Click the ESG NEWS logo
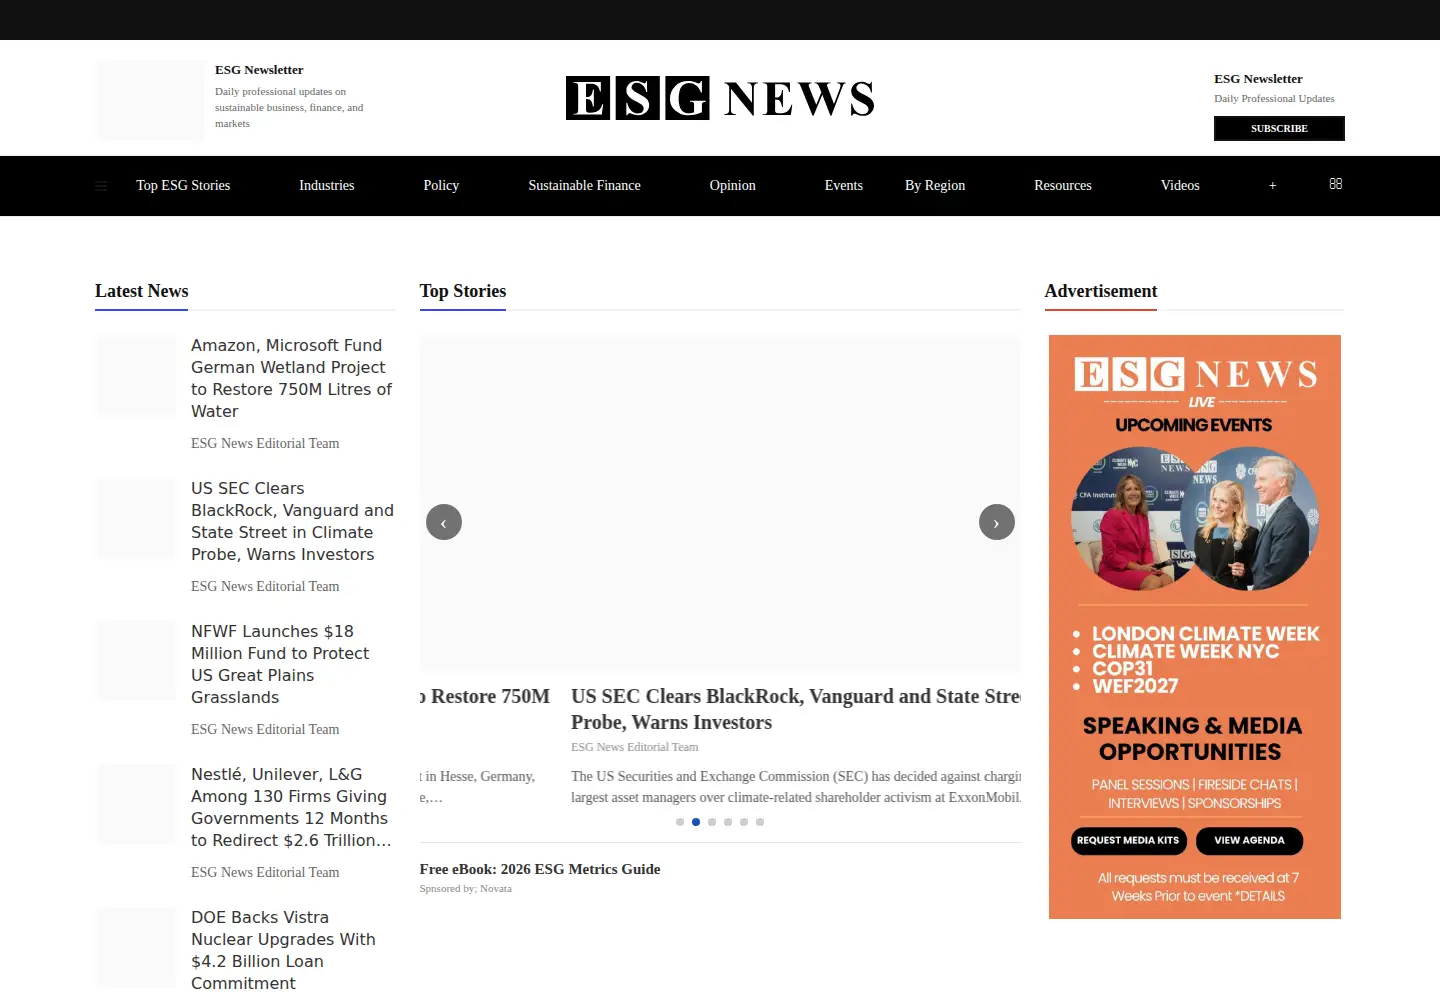The height and width of the screenshot is (1000, 1440). [x=720, y=98]
